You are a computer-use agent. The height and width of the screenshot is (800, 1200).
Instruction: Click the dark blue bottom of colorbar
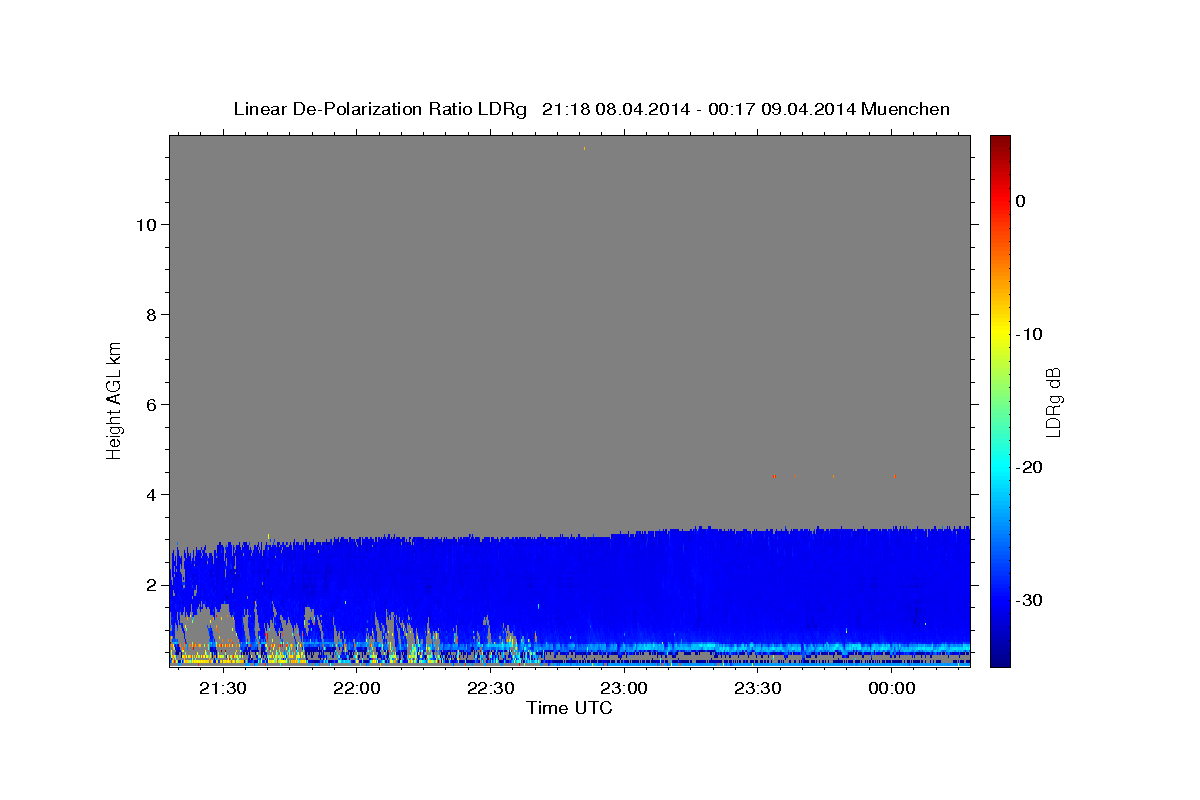[x=1000, y=660]
